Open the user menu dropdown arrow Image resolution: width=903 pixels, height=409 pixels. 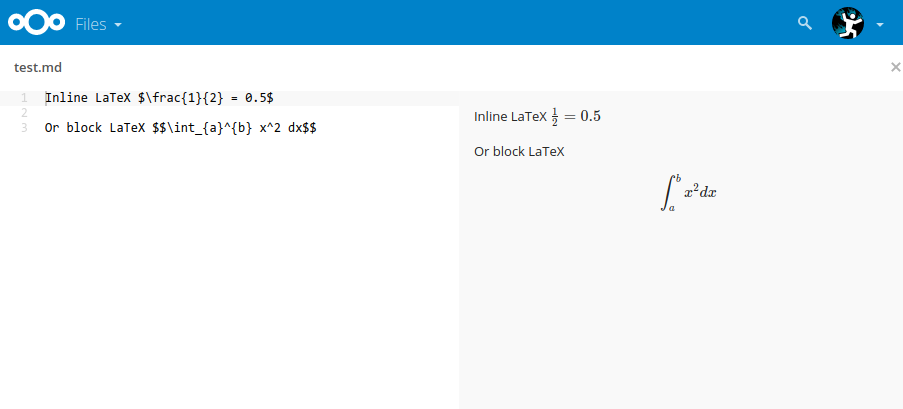pos(879,25)
